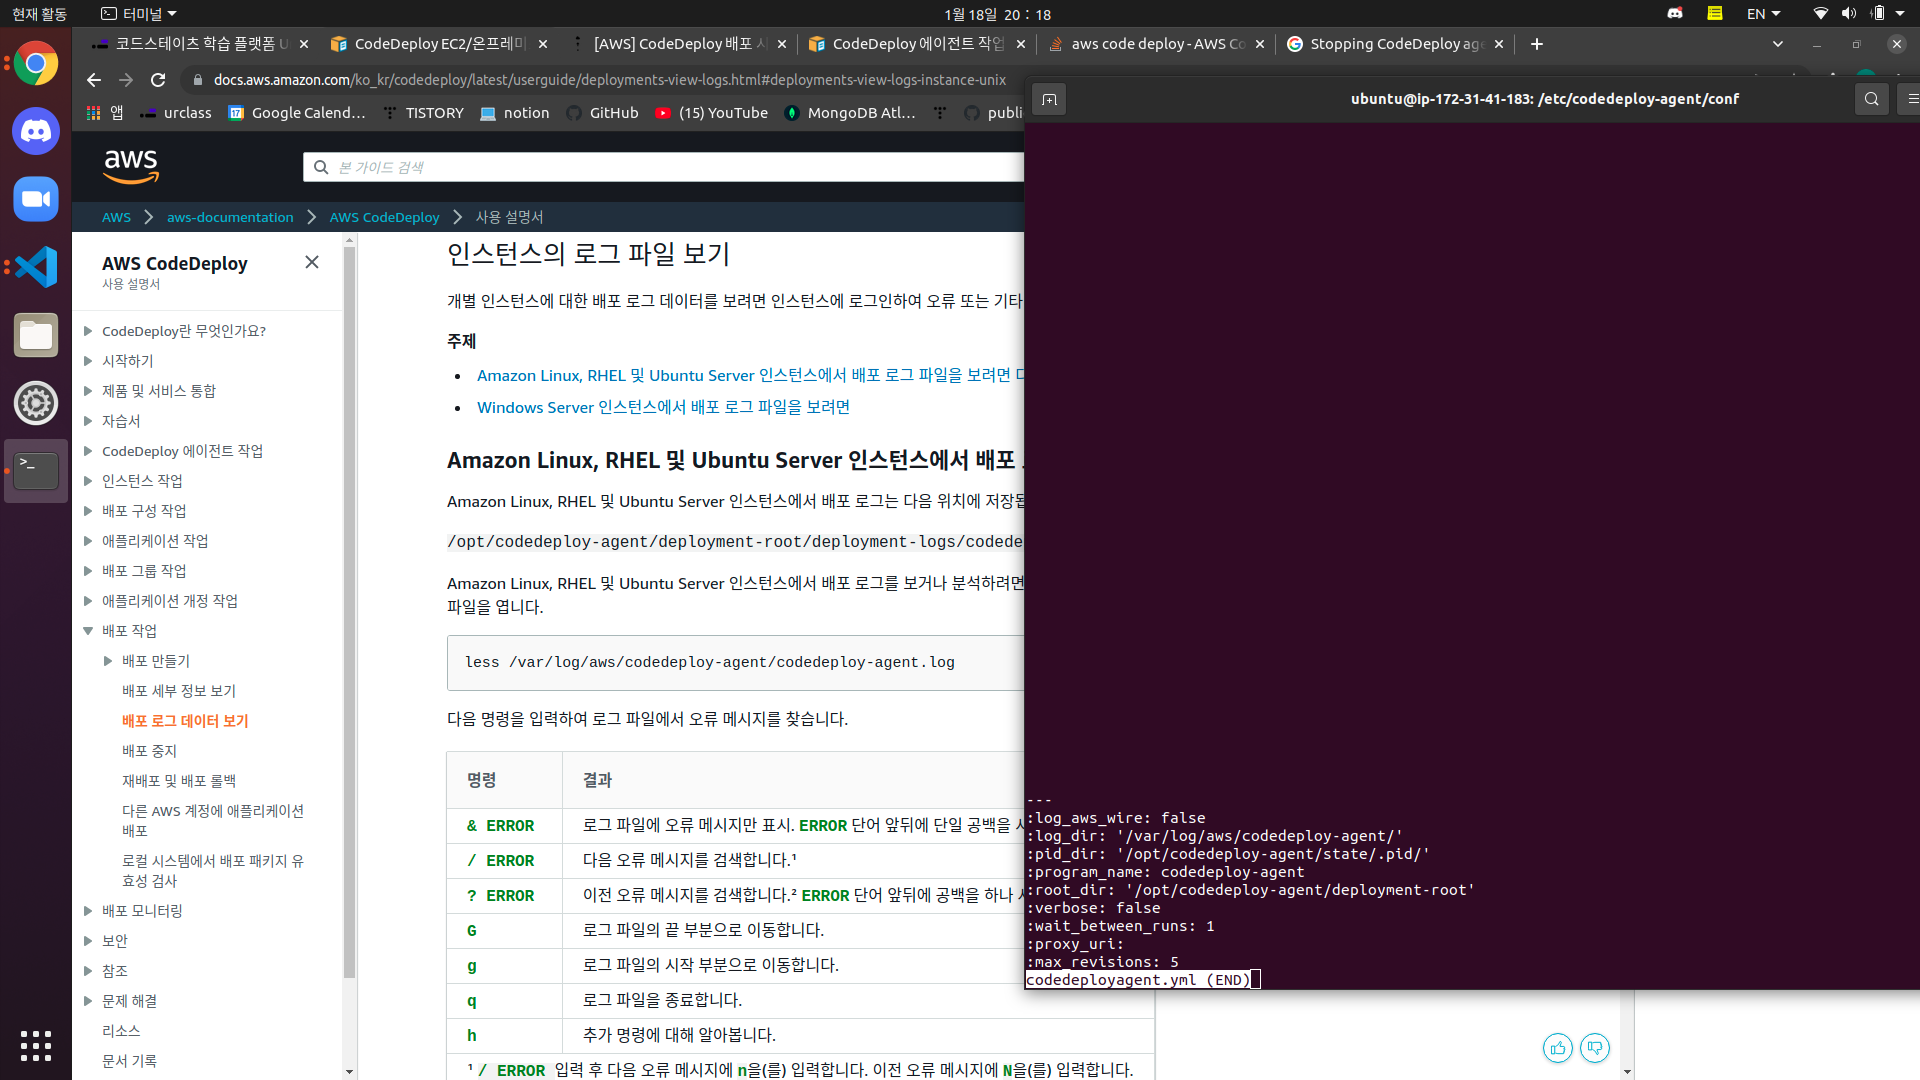Close the 코드스테이츠 학습 플랫폼 tab
The width and height of the screenshot is (1920, 1080).
click(304, 44)
